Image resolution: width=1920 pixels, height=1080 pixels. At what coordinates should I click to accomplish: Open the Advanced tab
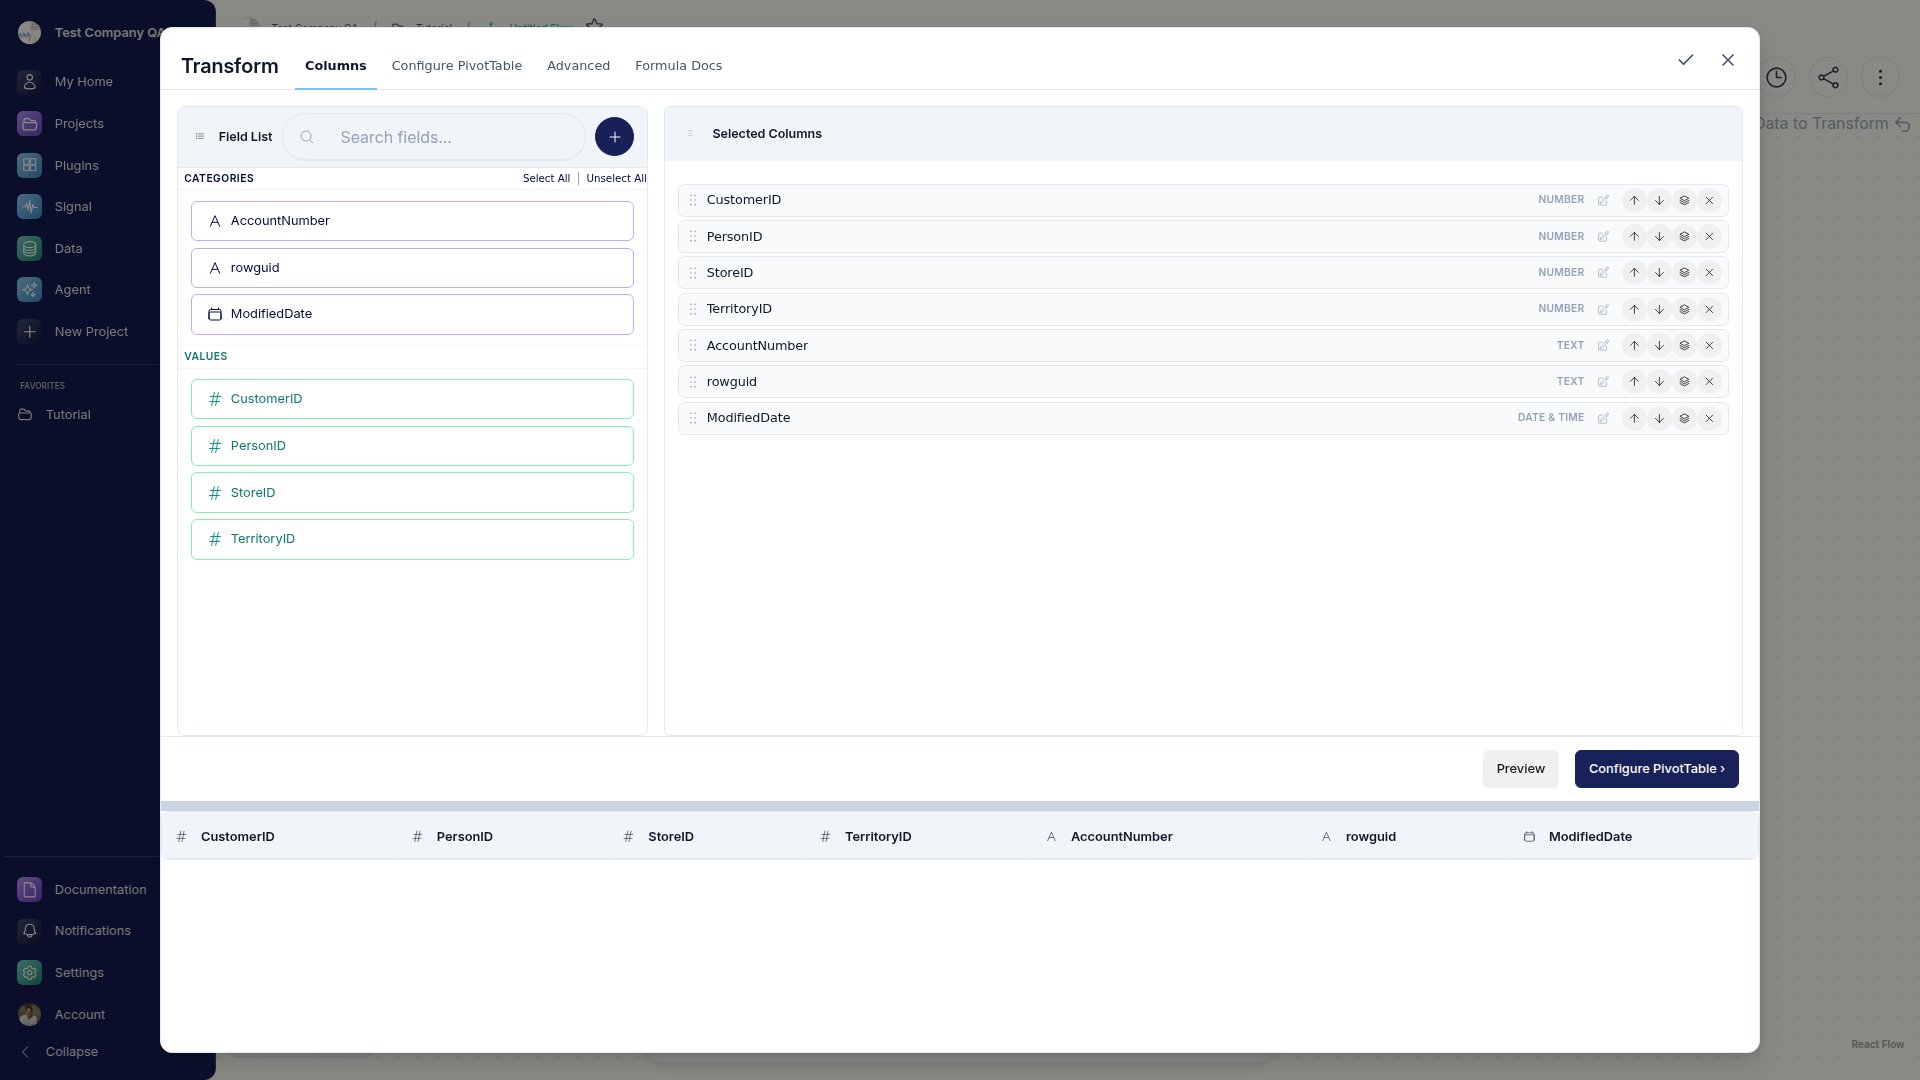pos(578,66)
